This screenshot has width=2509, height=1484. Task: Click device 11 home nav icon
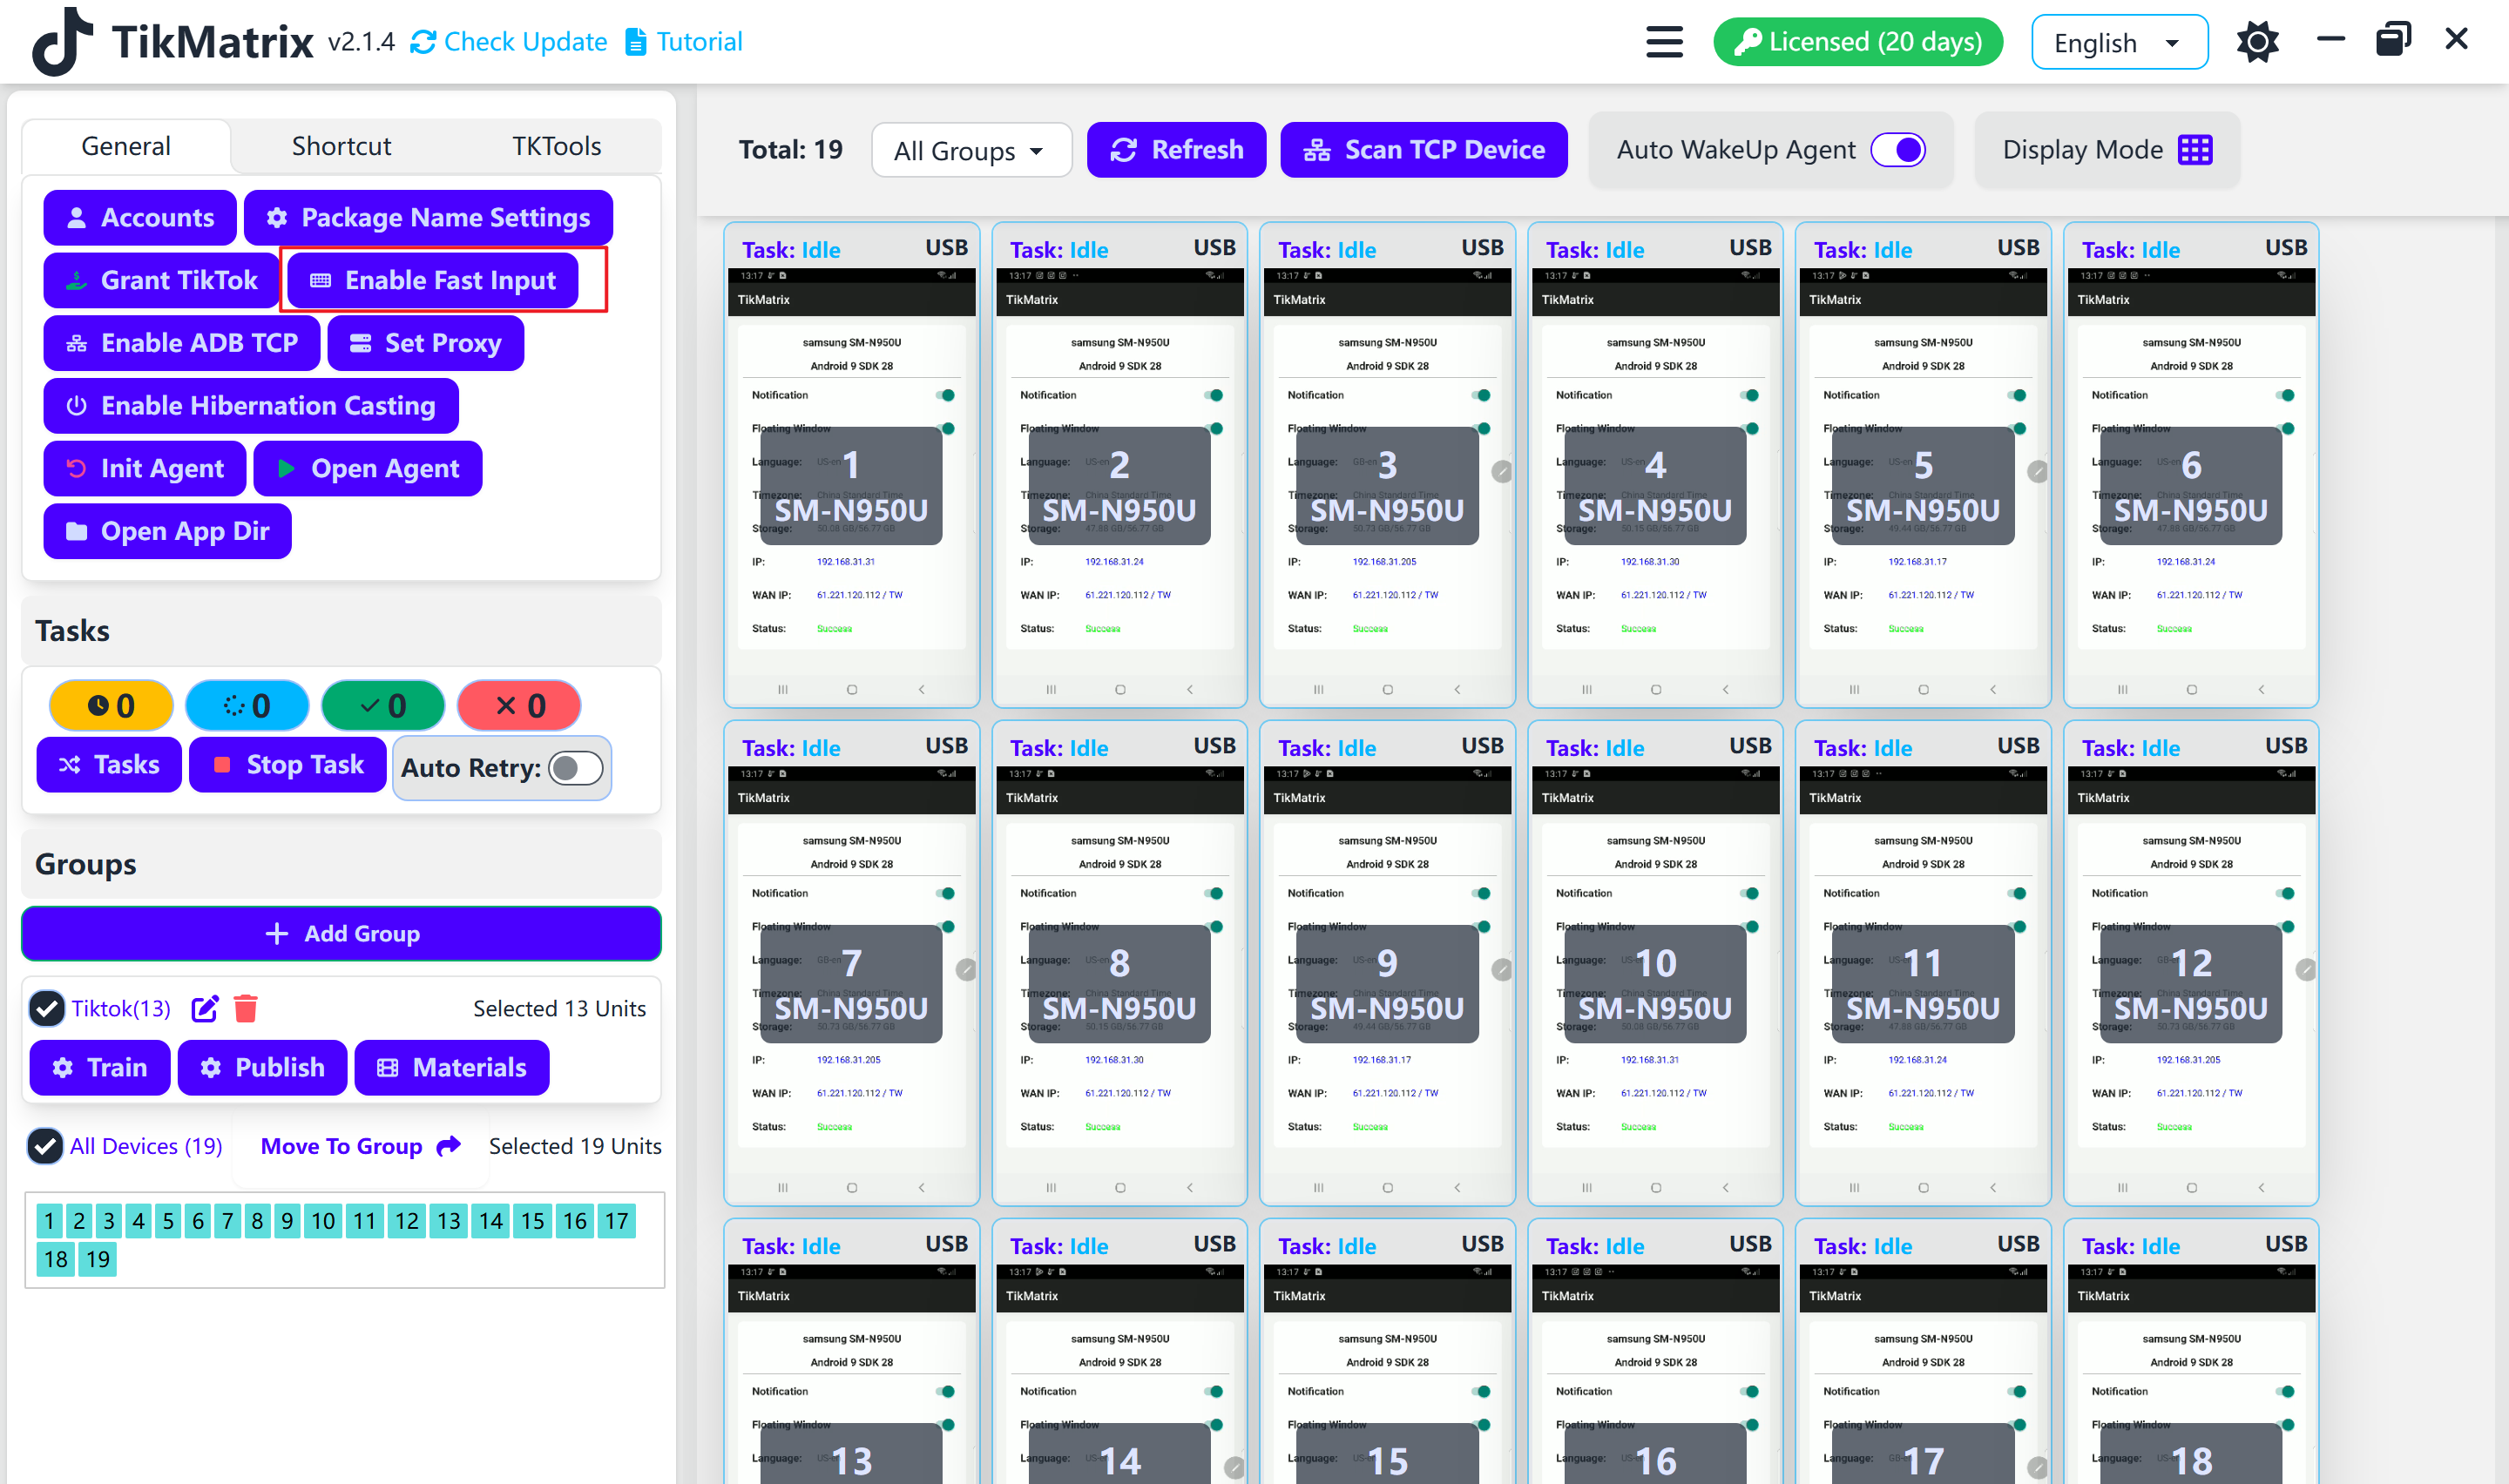[1923, 1188]
